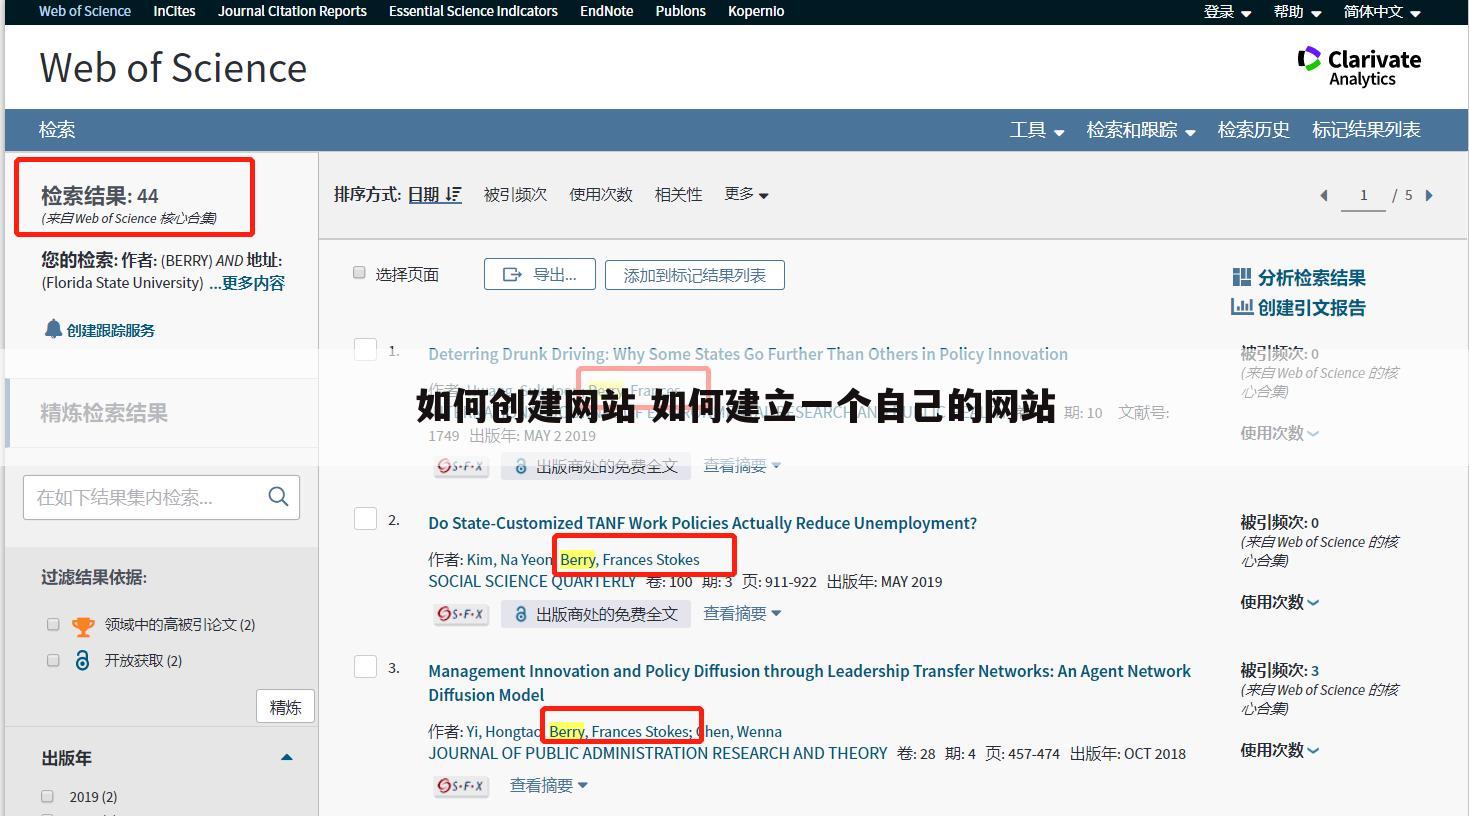This screenshot has width=1469, height=816.
Task: Click the 检索 search tab
Action: pyautogui.click(x=57, y=130)
